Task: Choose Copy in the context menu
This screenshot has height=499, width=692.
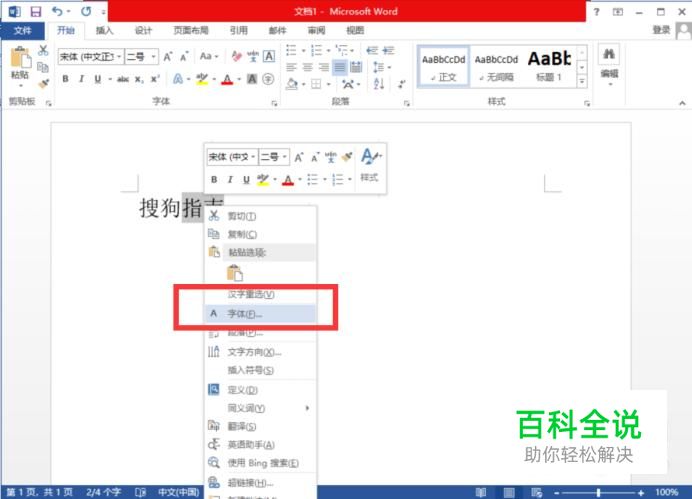Action: [x=260, y=234]
